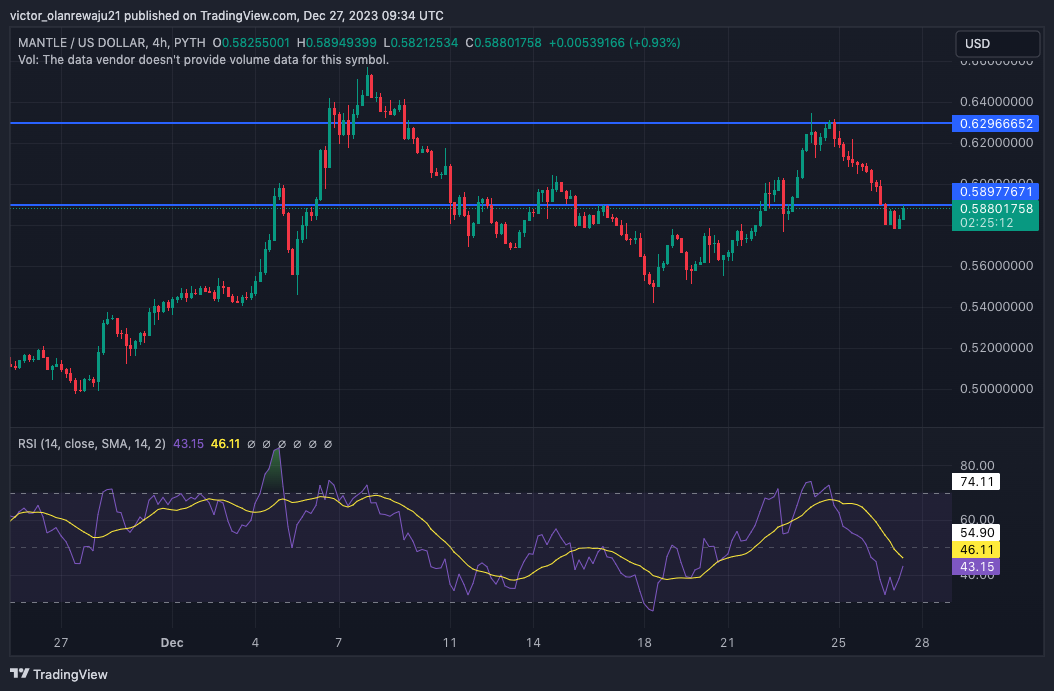Click the TradingView logo at bottom left
The image size is (1054, 691).
point(58,674)
